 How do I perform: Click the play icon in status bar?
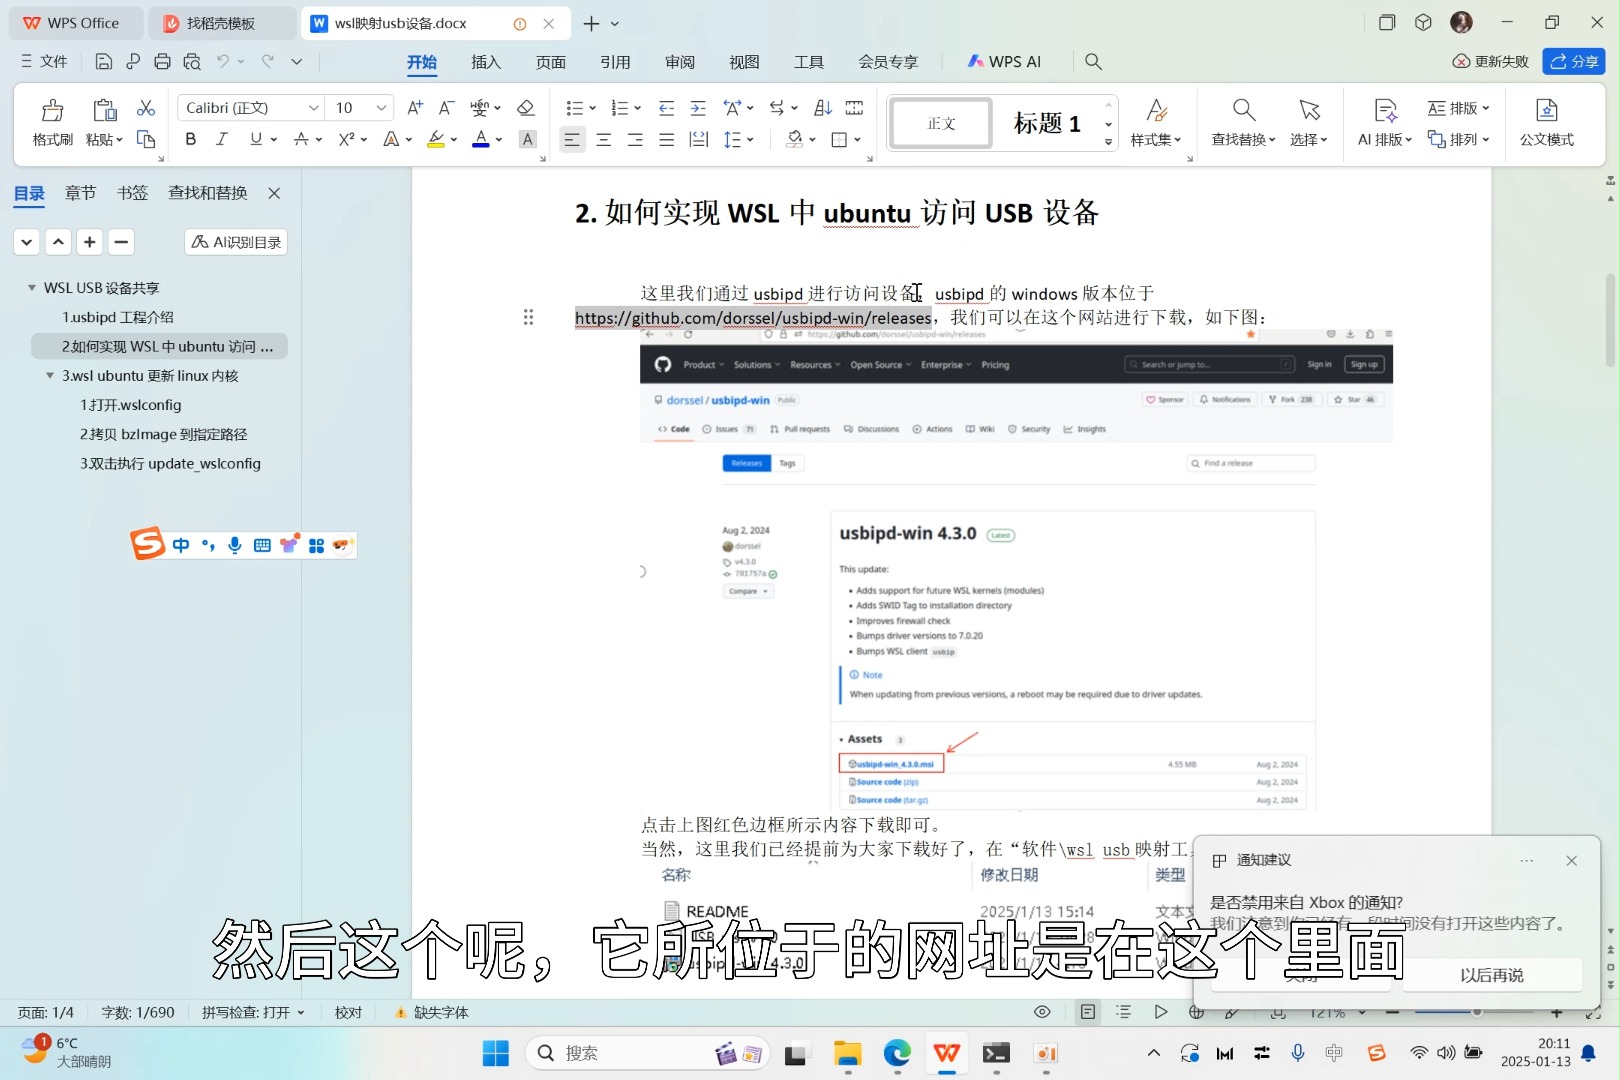tap(1160, 1012)
